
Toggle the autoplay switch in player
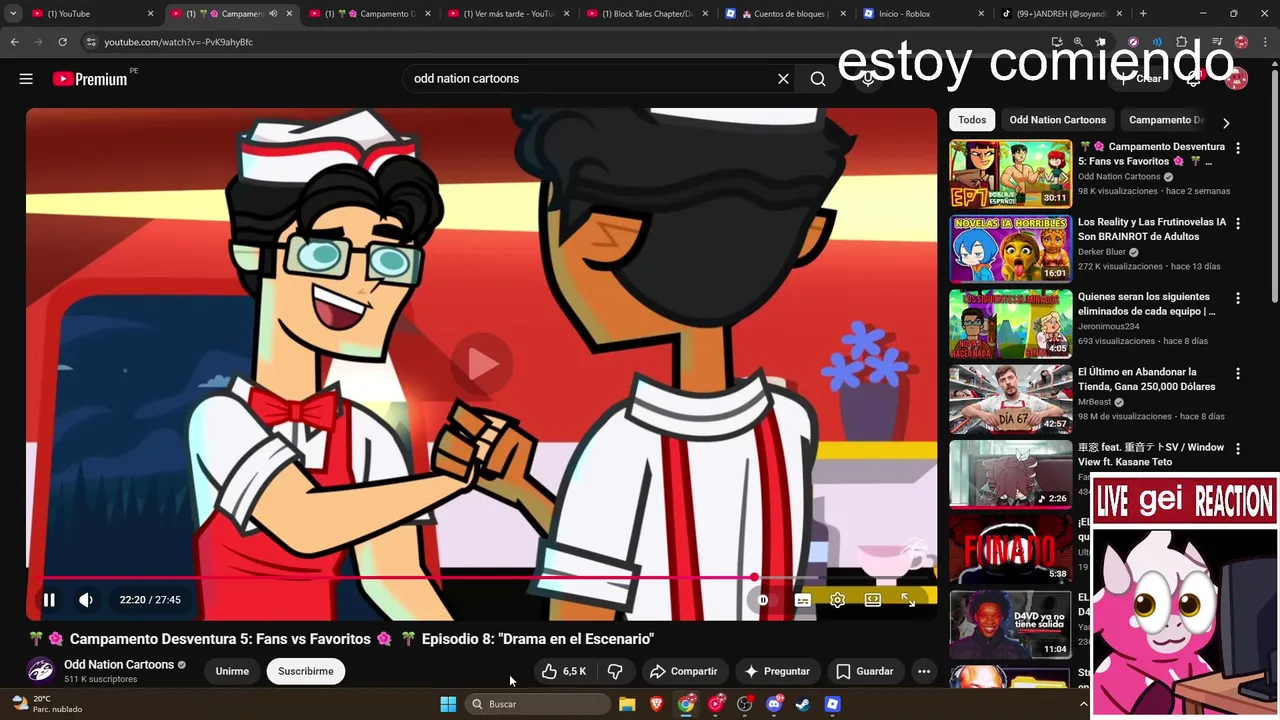763,600
